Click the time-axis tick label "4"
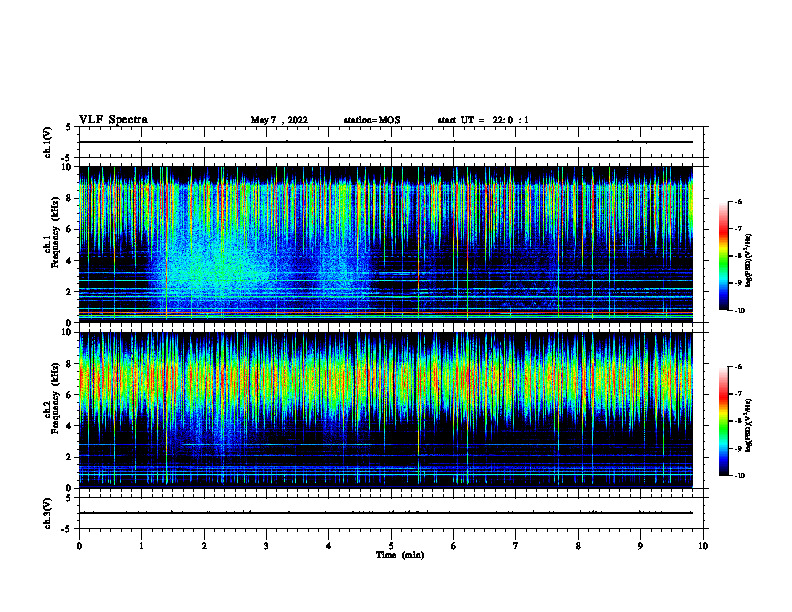 pyautogui.click(x=329, y=546)
